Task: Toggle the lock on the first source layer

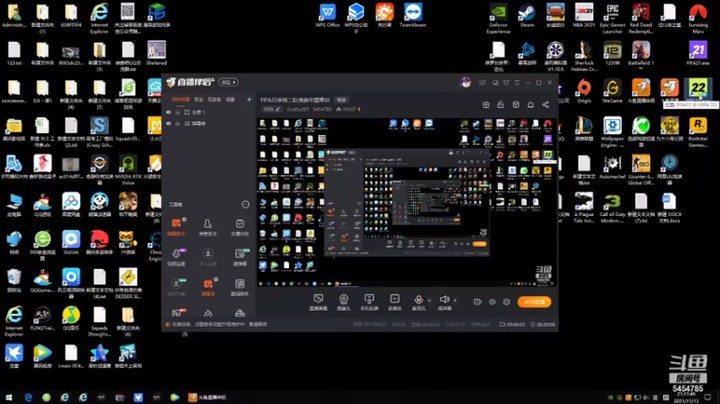Action: (x=178, y=112)
